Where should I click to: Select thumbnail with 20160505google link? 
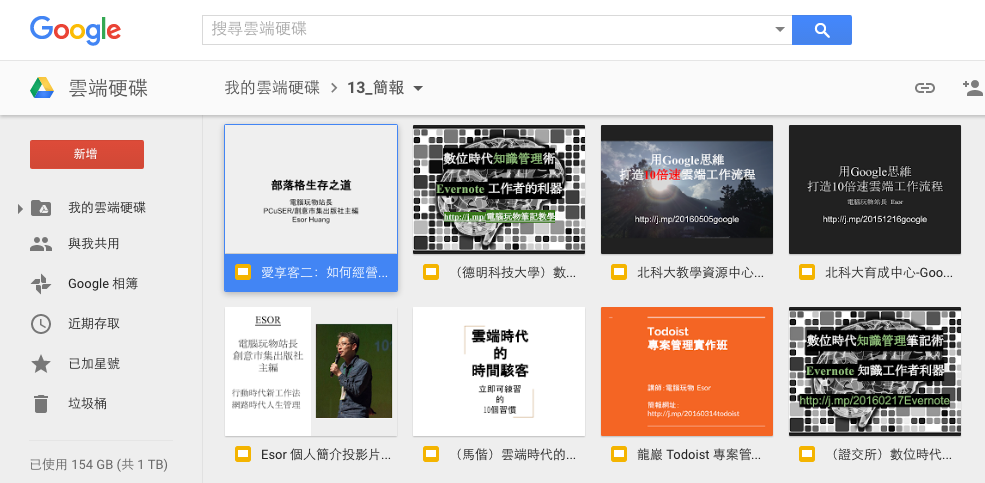tap(687, 189)
